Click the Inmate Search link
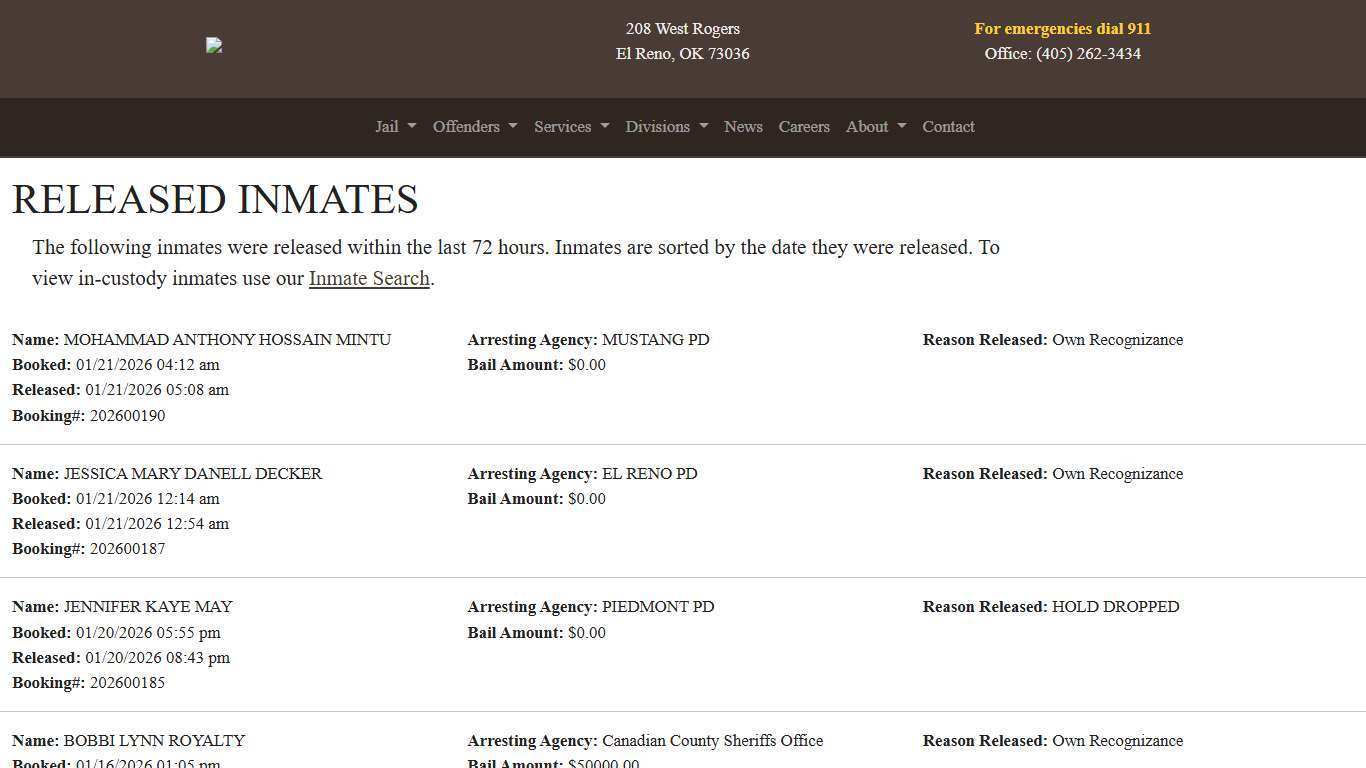 tap(368, 278)
